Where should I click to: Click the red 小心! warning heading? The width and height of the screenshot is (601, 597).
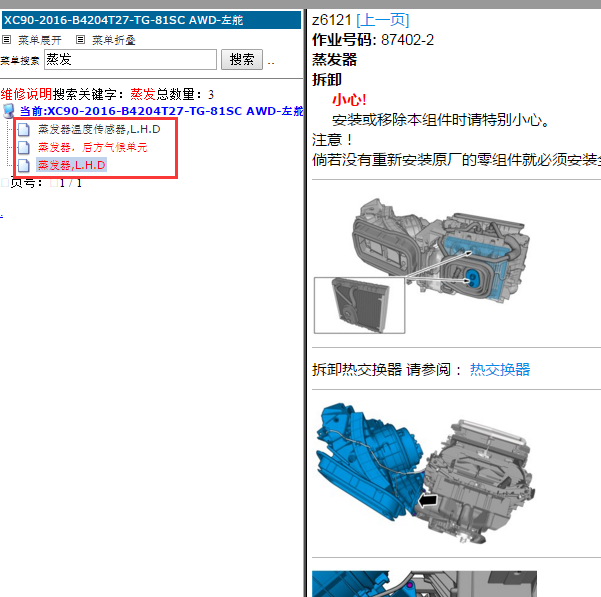tap(349, 100)
